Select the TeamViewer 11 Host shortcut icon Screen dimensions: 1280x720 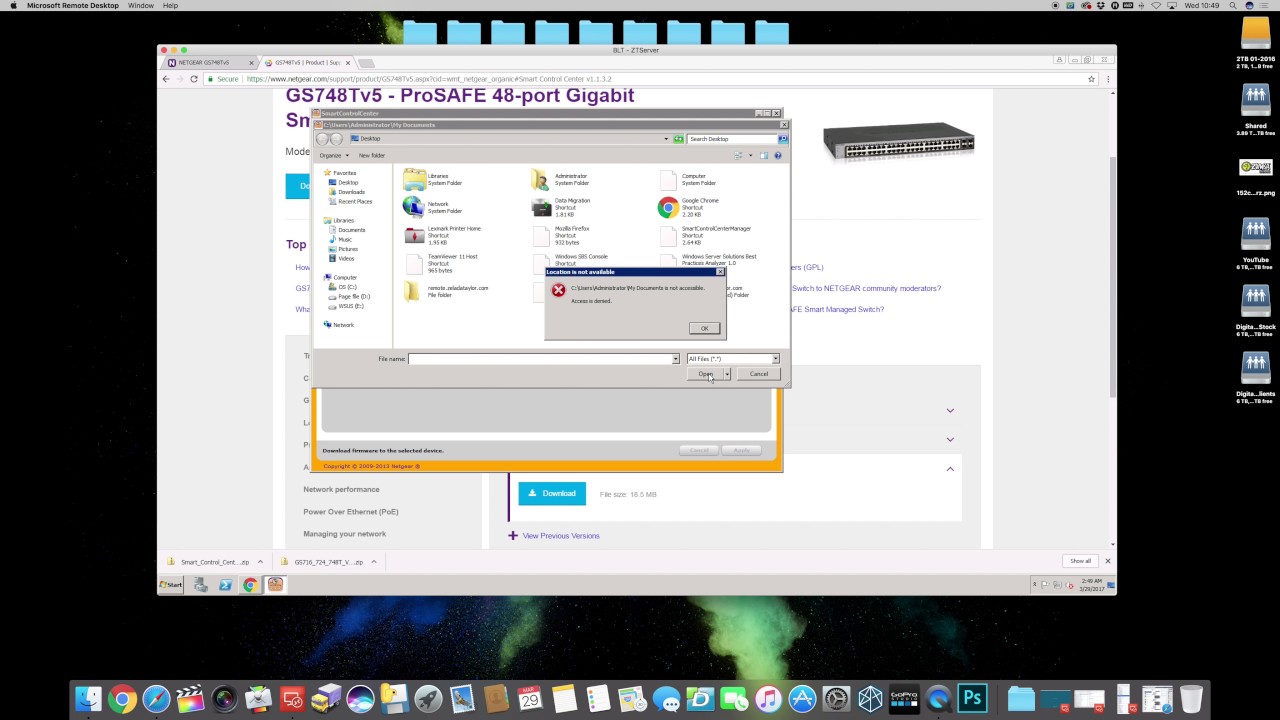pyautogui.click(x=414, y=263)
